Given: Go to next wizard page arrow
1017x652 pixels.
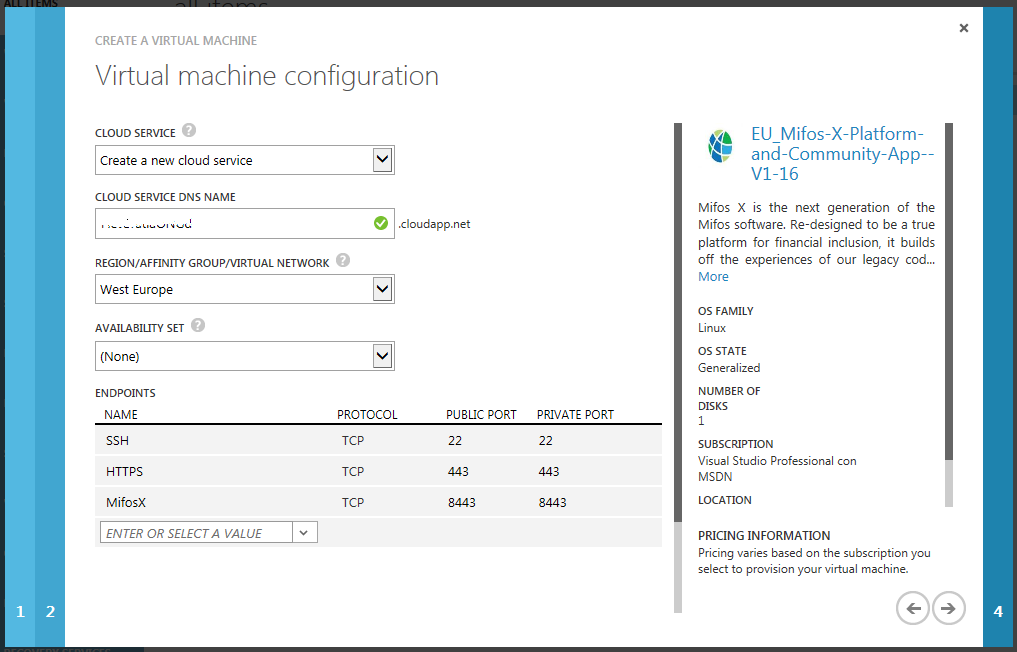Looking at the screenshot, I should [x=949, y=607].
